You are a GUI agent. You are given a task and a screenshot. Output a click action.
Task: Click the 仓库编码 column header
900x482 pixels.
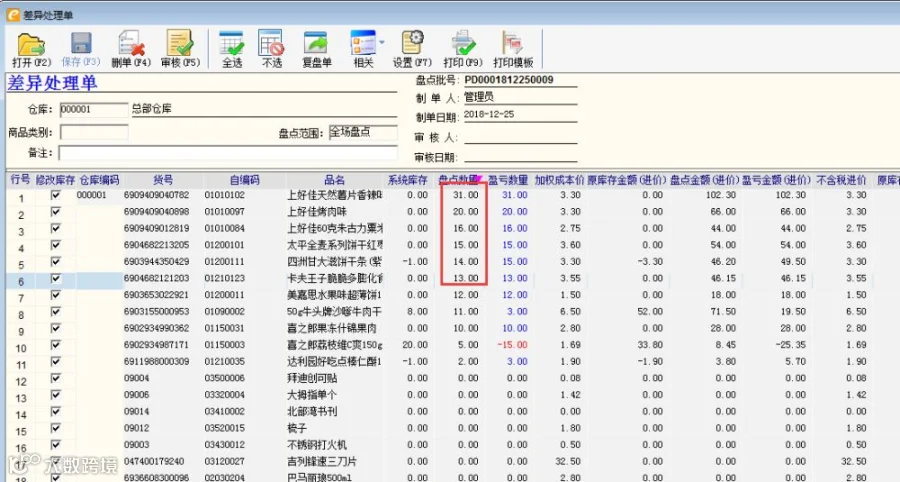[x=99, y=180]
